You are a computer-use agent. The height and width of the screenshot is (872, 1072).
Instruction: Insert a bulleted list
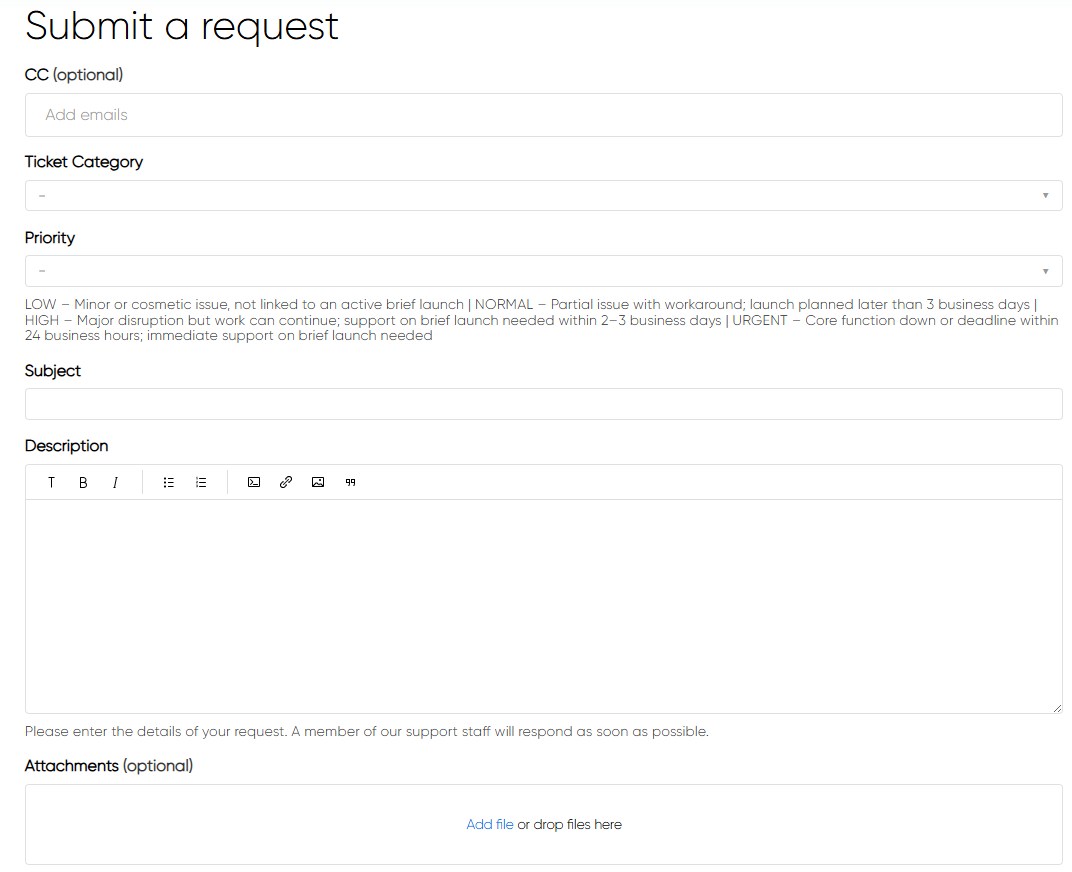(x=169, y=482)
